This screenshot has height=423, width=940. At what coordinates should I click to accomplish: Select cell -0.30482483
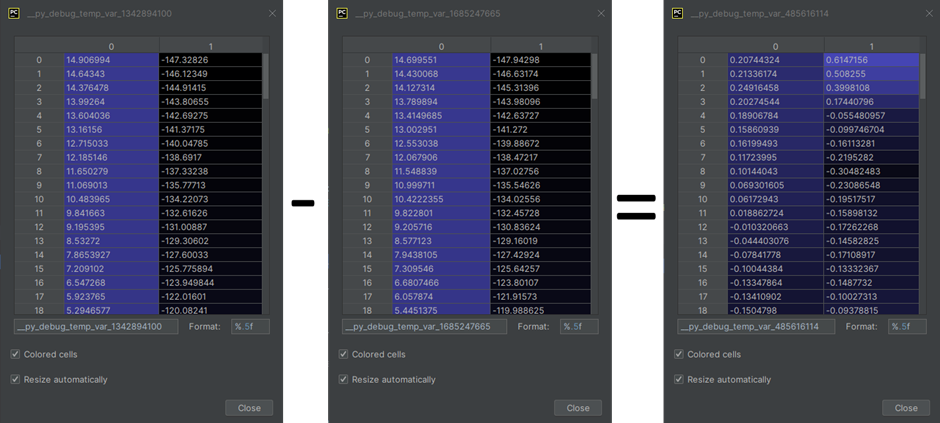click(871, 171)
